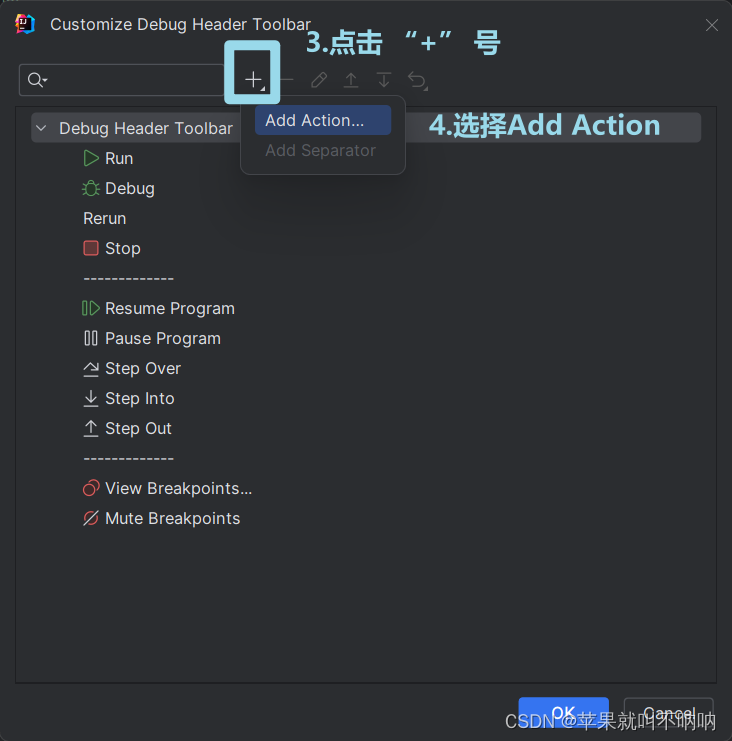Screen dimensions: 732x741
Task: Click the Move Down arrow icon
Action: 384,79
